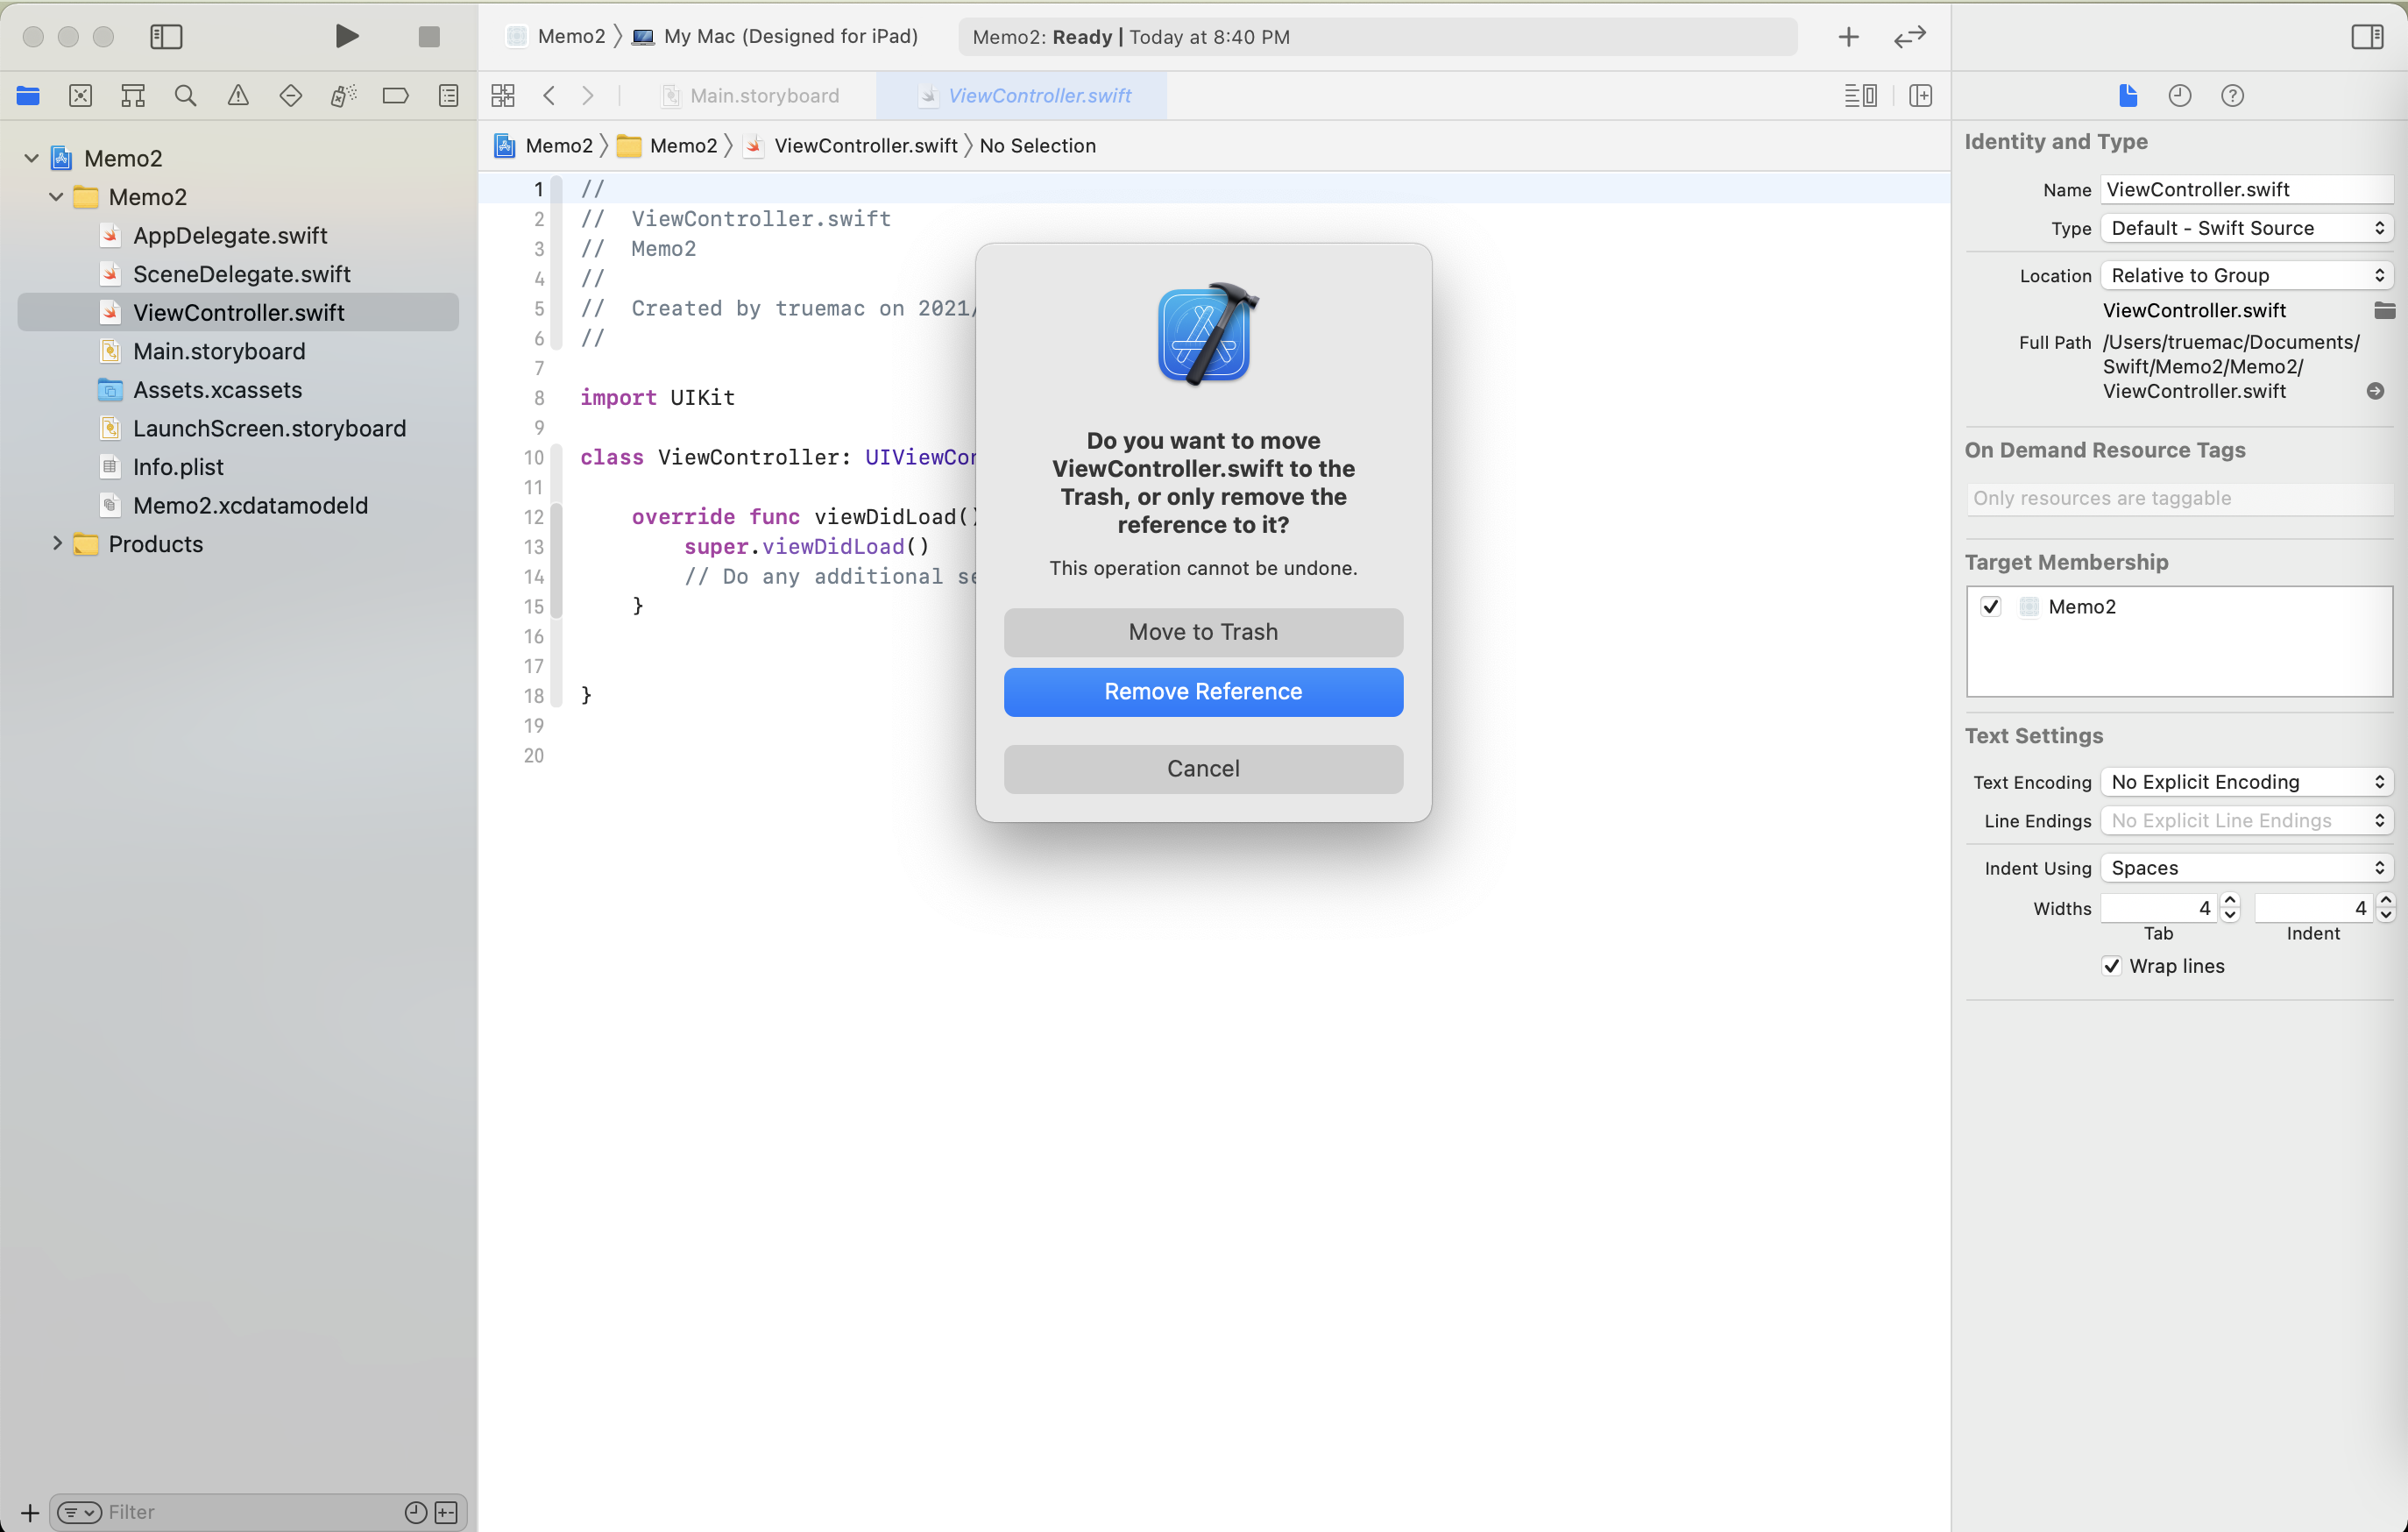2408x1532 pixels.
Task: Uncheck Memo2 target membership checkbox
Action: 1991,606
